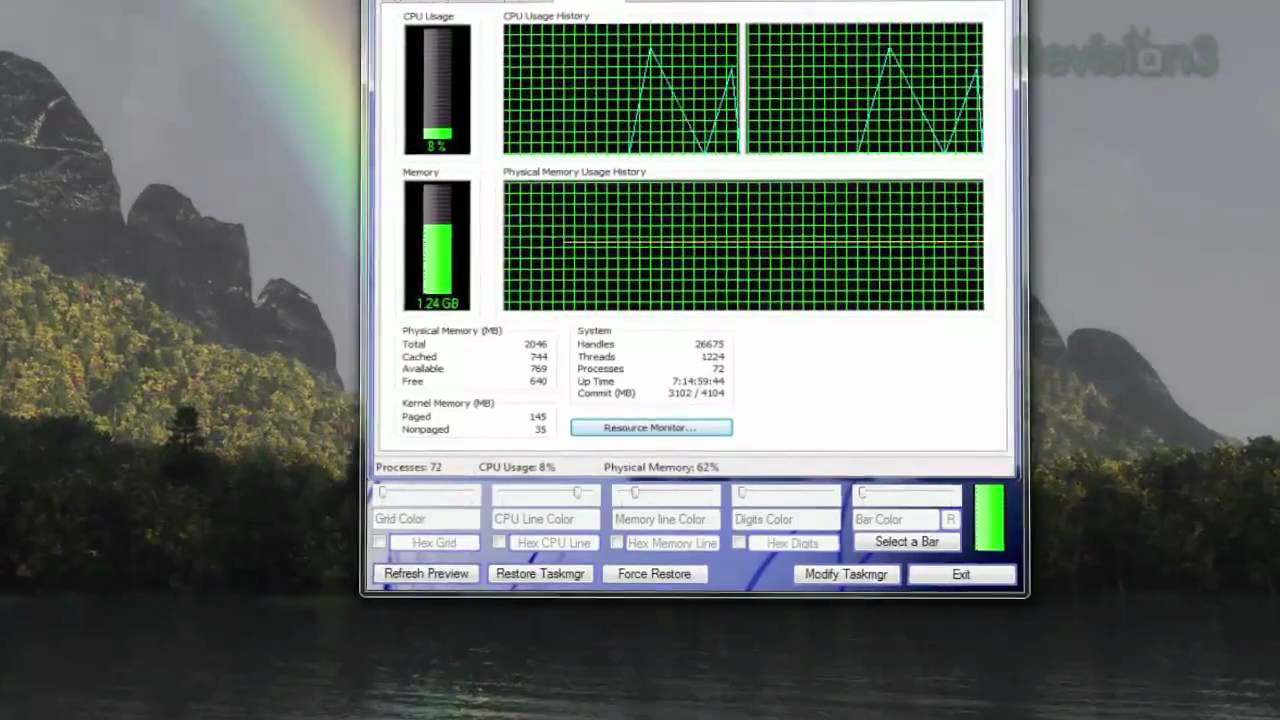Enable the Hex Digits checkbox
The image size is (1280, 720).
click(739, 542)
